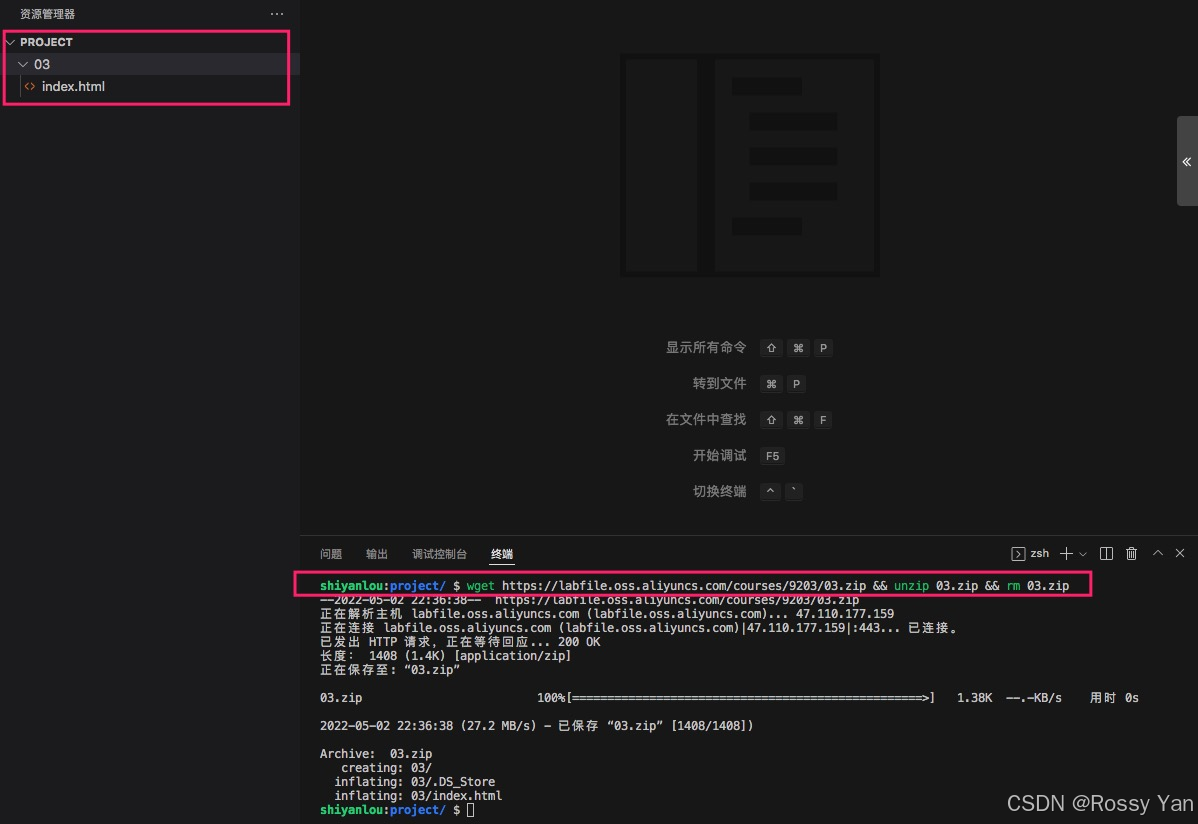The height and width of the screenshot is (824, 1198).
Task: Click the PROJECT section title
Action: click(47, 42)
